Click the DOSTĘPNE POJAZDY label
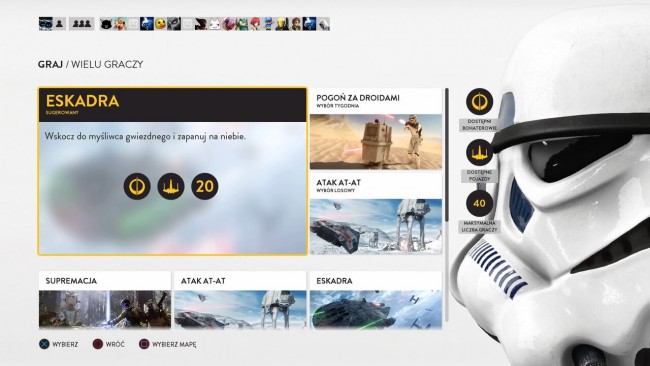Viewport: 650px width, 366px height. coord(479,175)
